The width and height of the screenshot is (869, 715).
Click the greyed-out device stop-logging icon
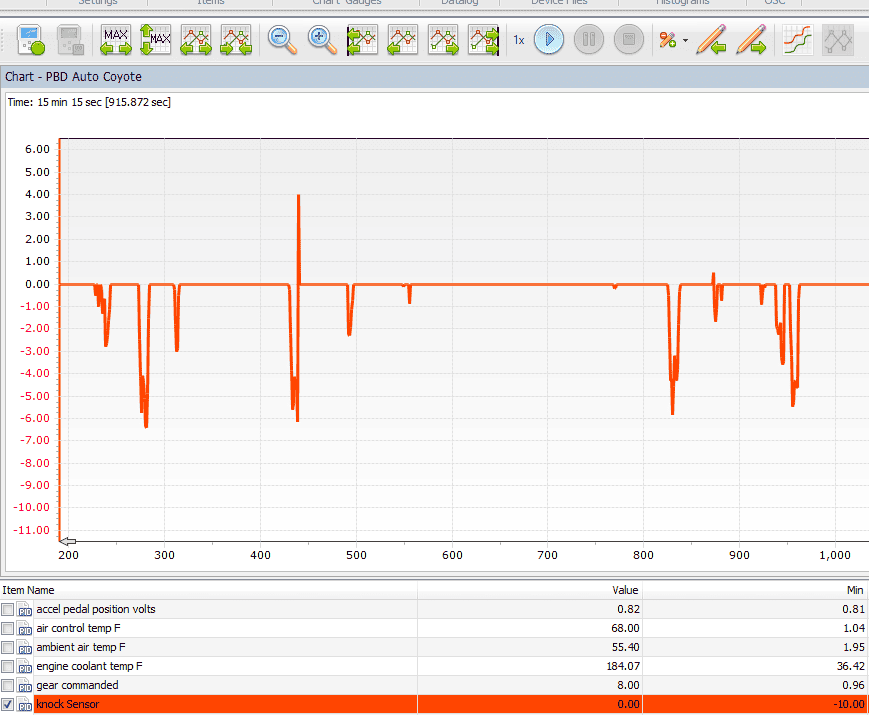pyautogui.click(x=70, y=40)
